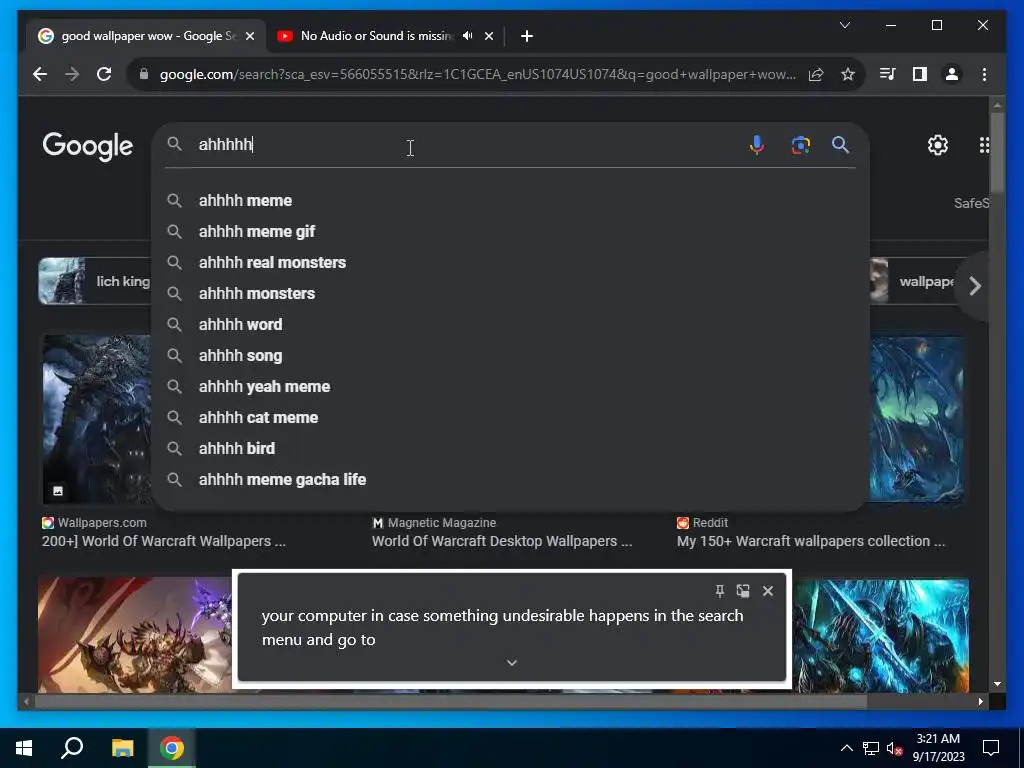Viewport: 1024px width, 768px height.
Task: Select suggestion 'ahhhh yeah meme'
Action: [510, 387]
